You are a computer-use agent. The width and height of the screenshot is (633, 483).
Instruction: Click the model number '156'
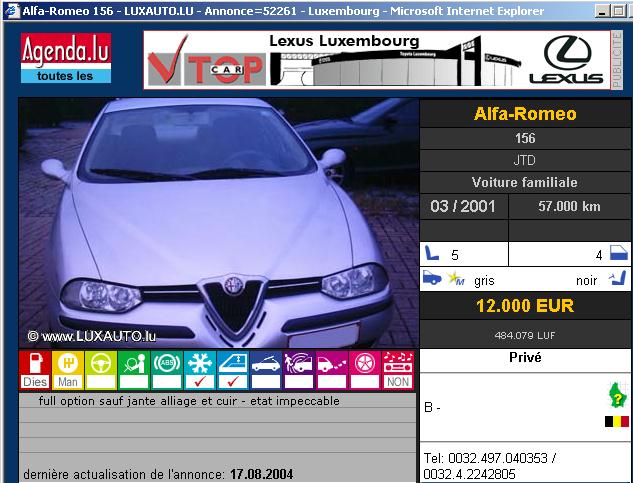pyautogui.click(x=525, y=138)
